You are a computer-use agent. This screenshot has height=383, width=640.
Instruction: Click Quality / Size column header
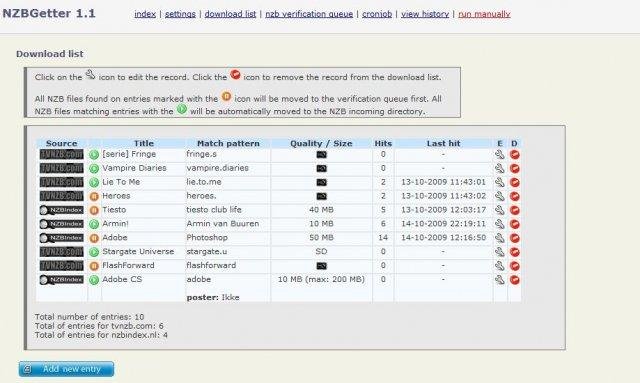pyautogui.click(x=321, y=143)
